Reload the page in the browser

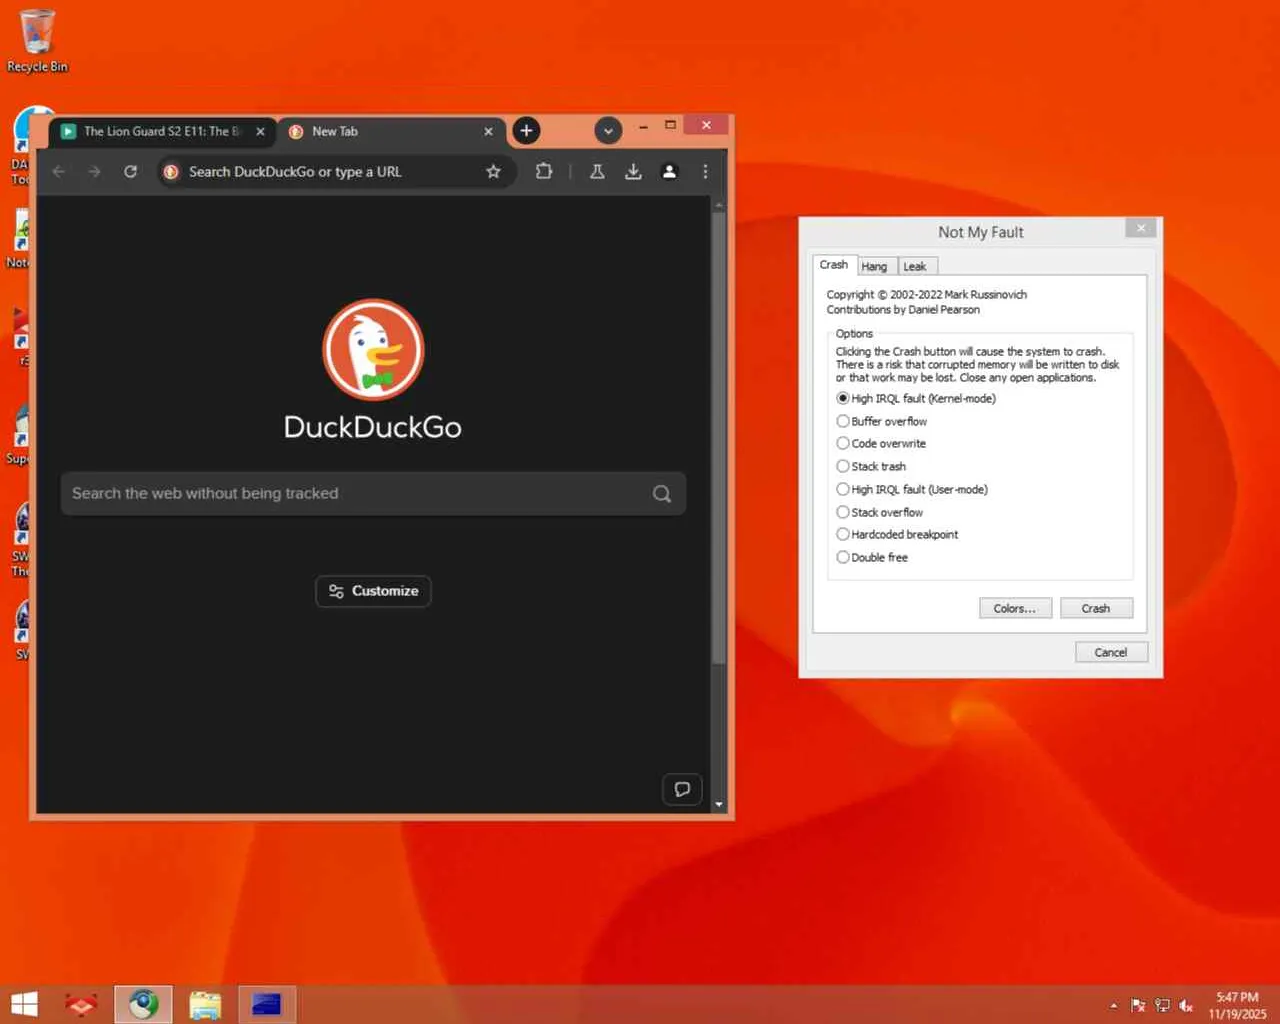click(x=130, y=172)
